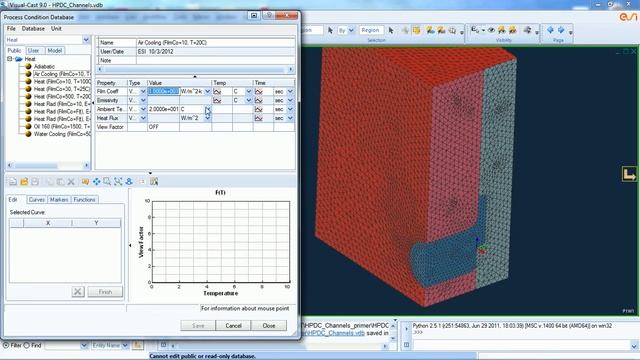640x360 pixels.
Task: Click the horizontal scrollbar under the Heat tree
Action: pyautogui.click(x=48, y=165)
